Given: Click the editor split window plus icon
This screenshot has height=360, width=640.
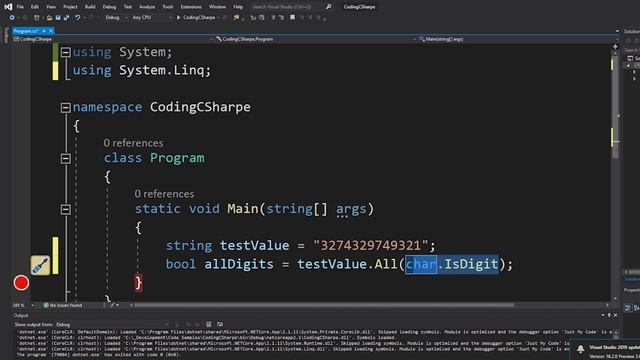Looking at the screenshot, I should 615,47.
